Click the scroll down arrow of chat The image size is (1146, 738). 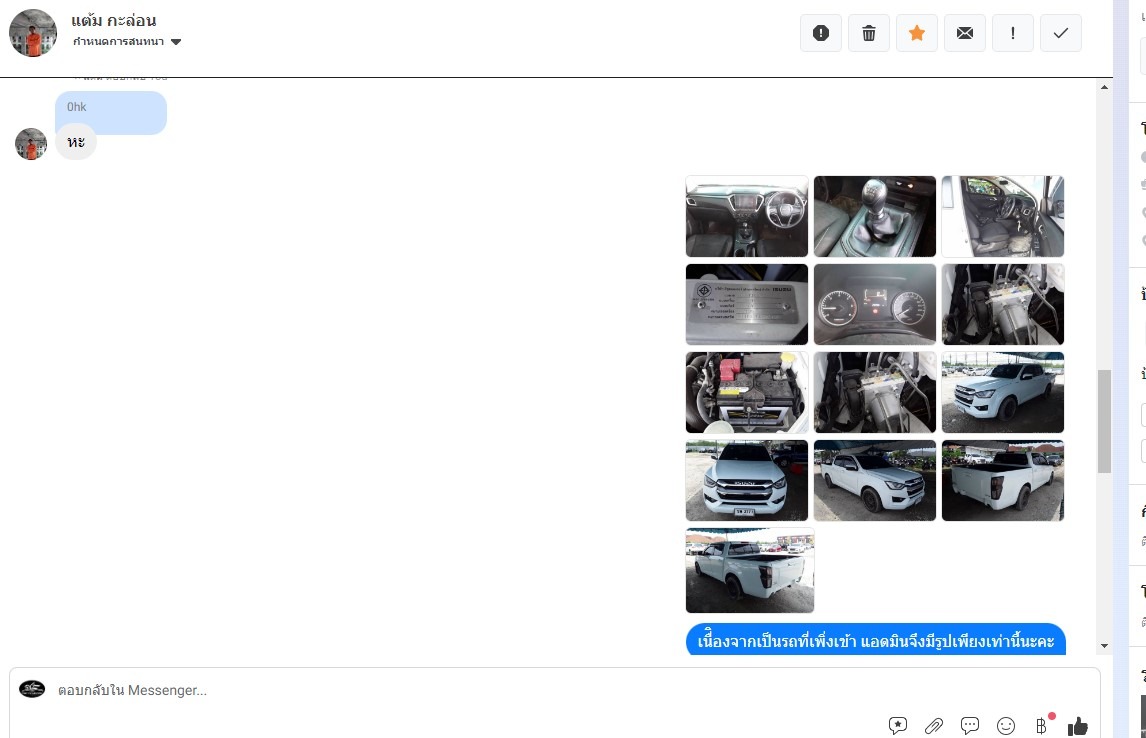coord(1105,646)
